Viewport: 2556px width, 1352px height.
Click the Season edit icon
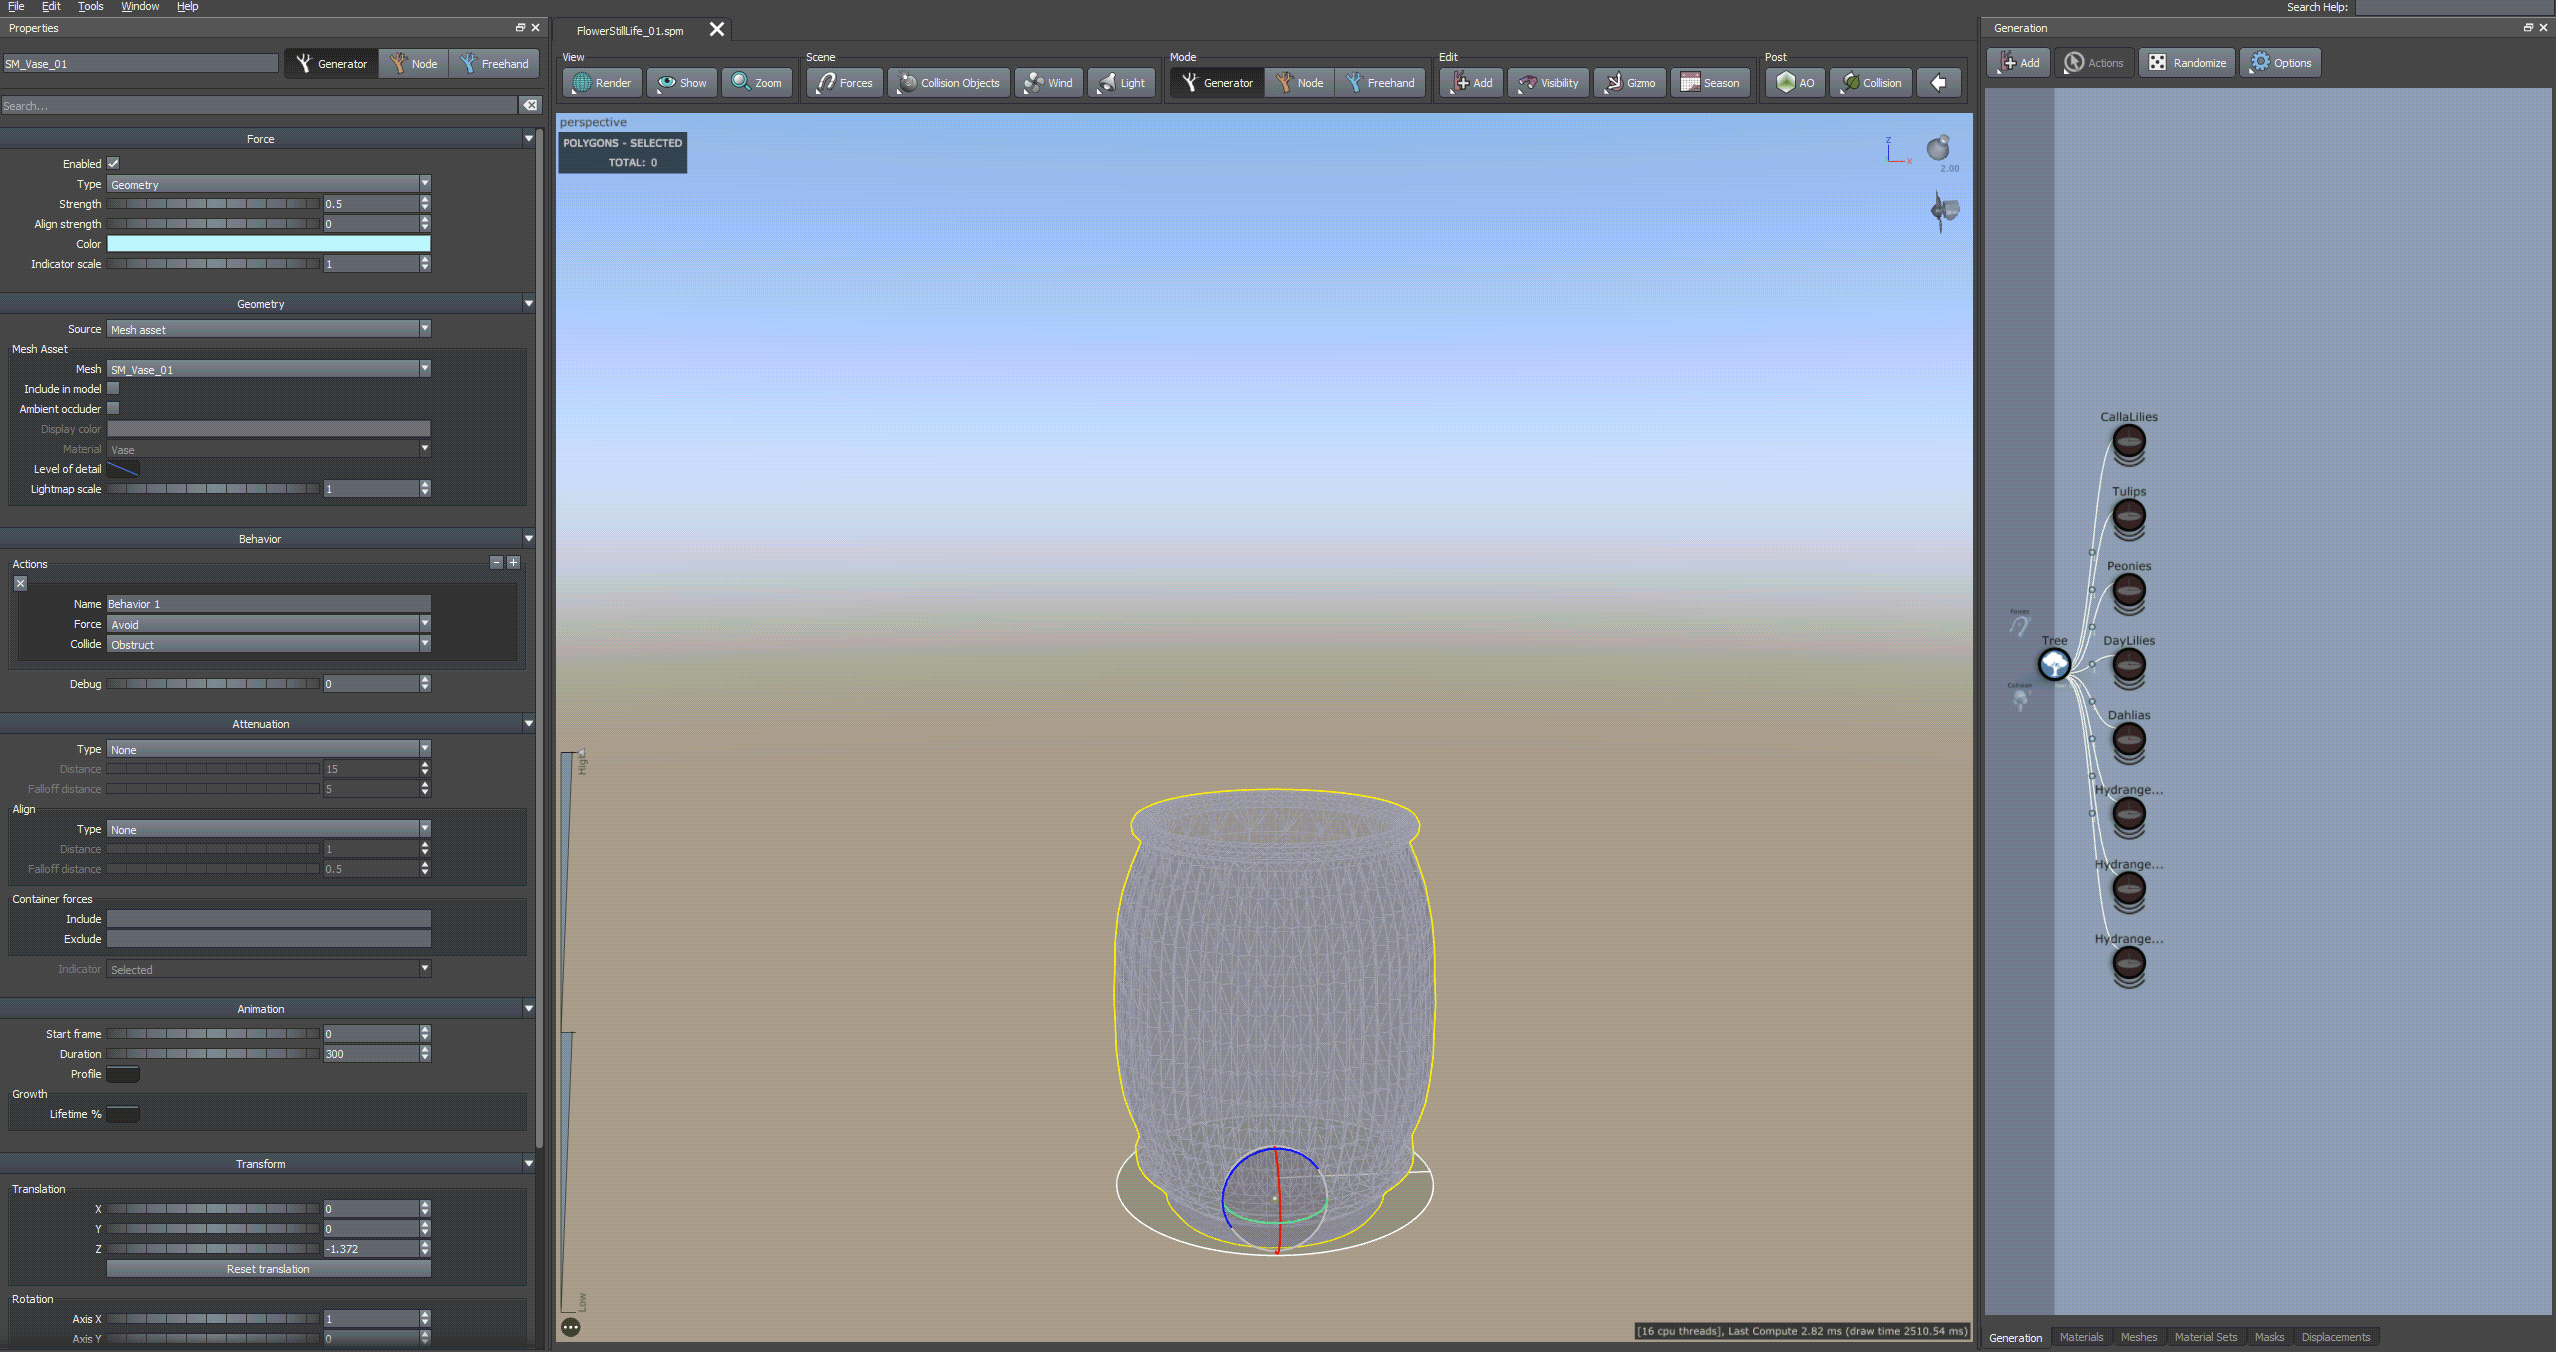[1691, 83]
